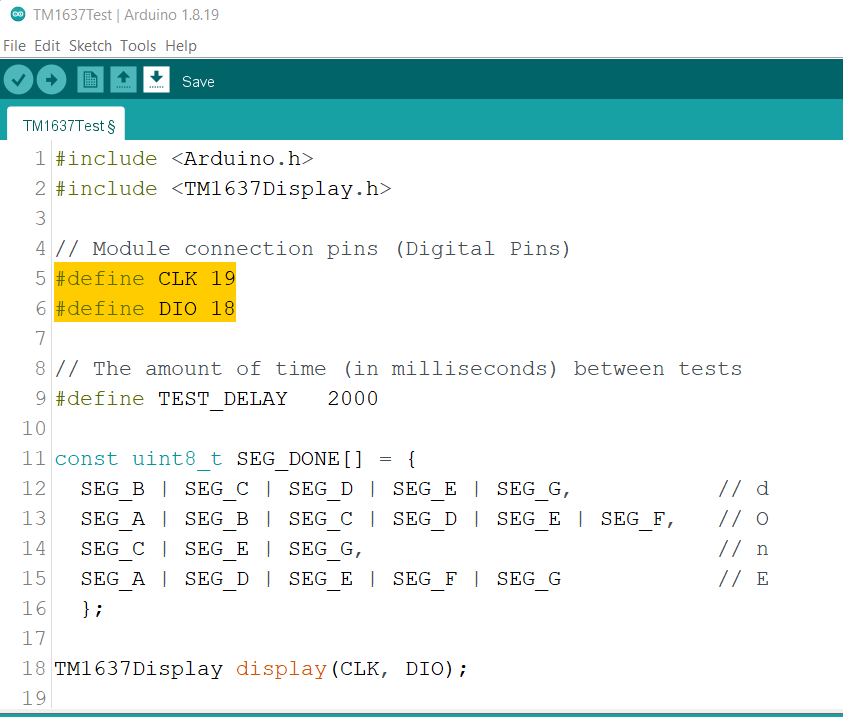
Task: Click the closing '};' on line 16
Action: 92,609
